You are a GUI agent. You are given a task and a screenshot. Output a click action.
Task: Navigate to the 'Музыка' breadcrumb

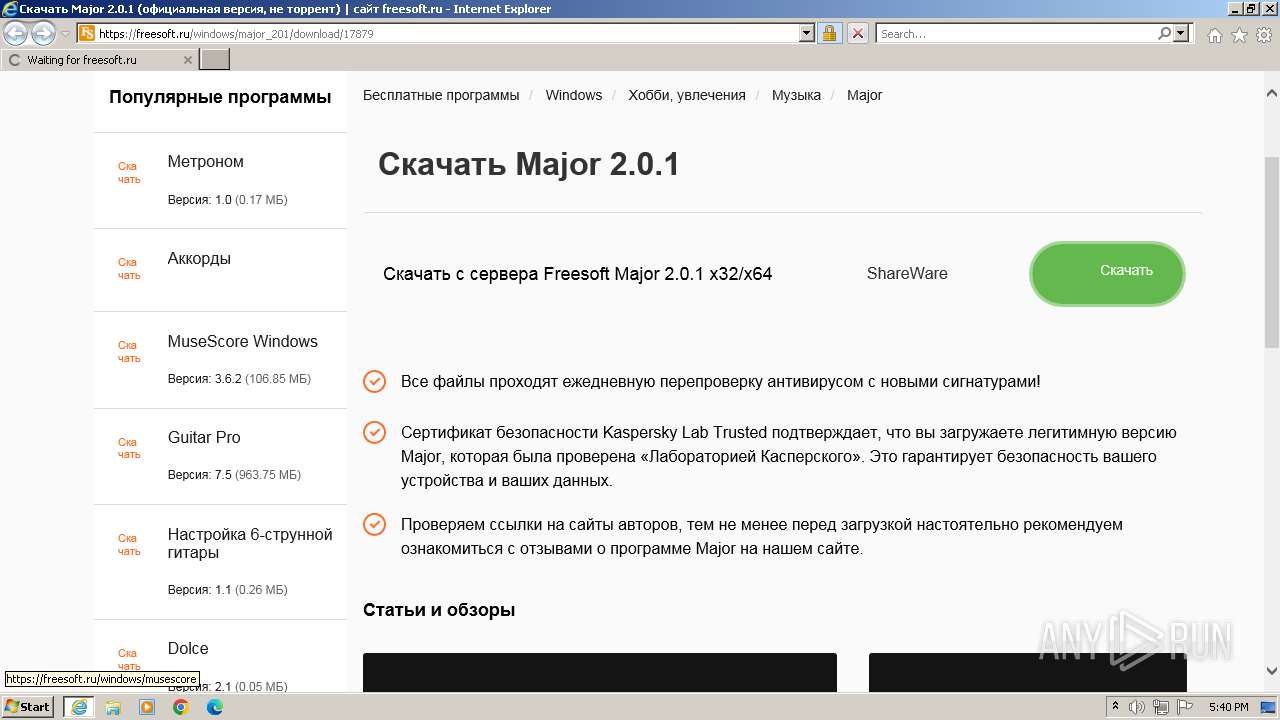[796, 95]
